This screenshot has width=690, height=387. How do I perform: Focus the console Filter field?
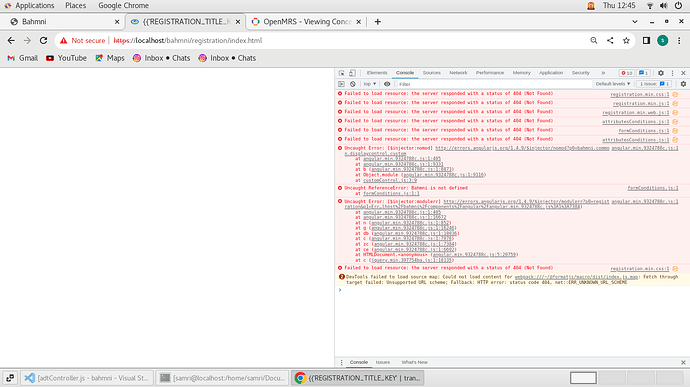(x=493, y=84)
